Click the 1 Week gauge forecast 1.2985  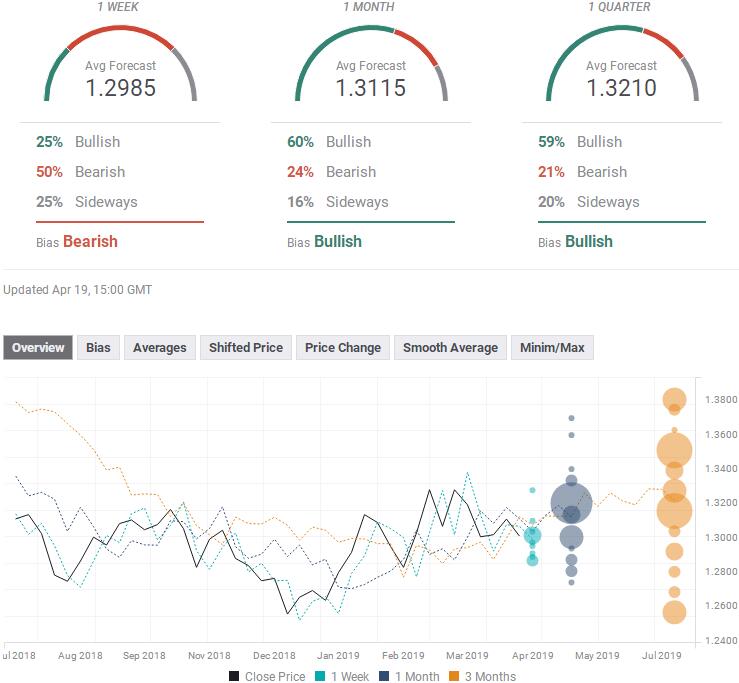(120, 88)
